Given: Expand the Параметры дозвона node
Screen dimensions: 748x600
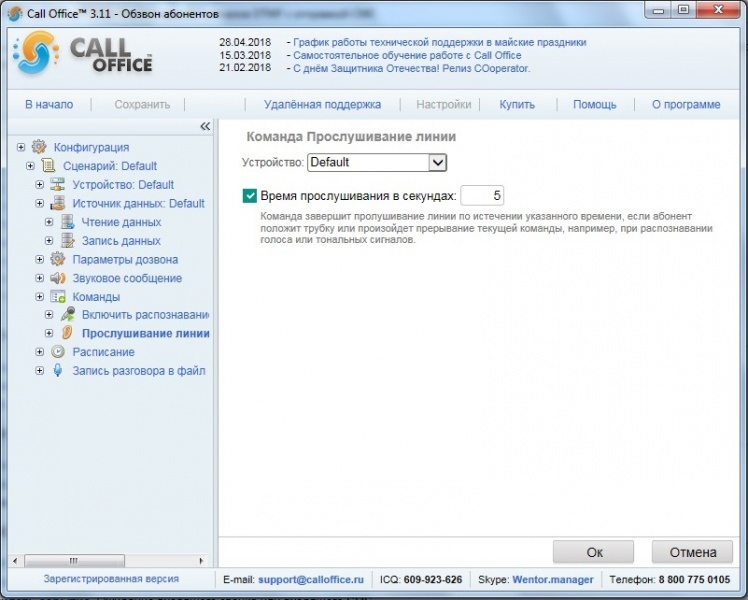Looking at the screenshot, I should click(x=40, y=259).
